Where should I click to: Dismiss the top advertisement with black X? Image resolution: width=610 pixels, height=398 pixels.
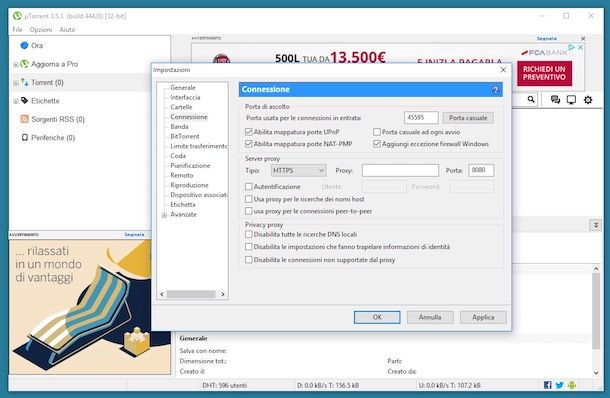coord(583,39)
